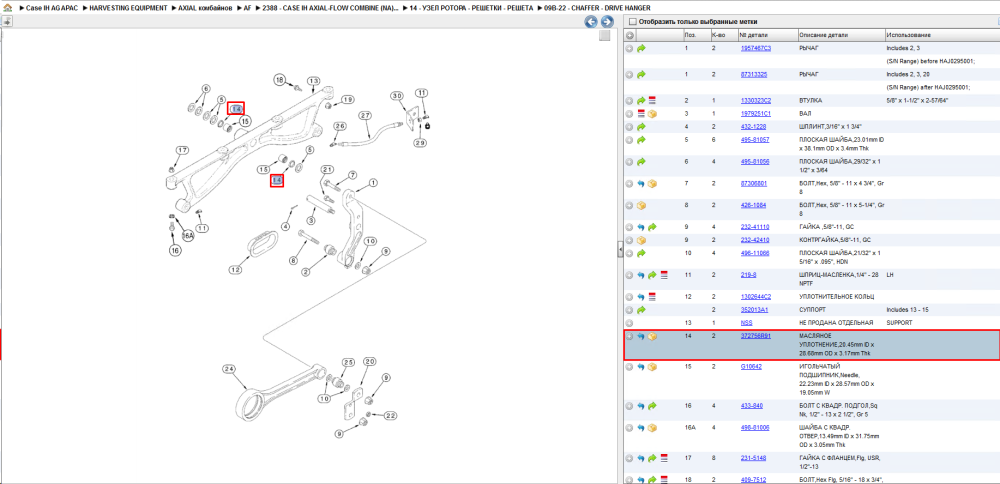1000x484 pixels.
Task: Select callout 22 on the diagram
Action: 390,415
